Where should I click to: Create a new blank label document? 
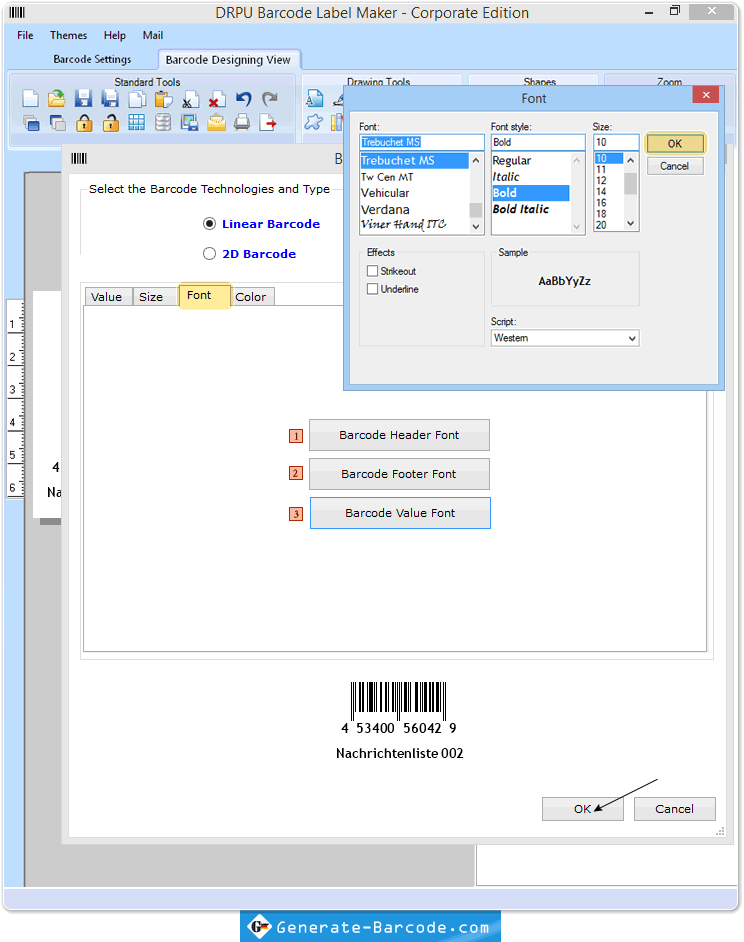(30, 99)
